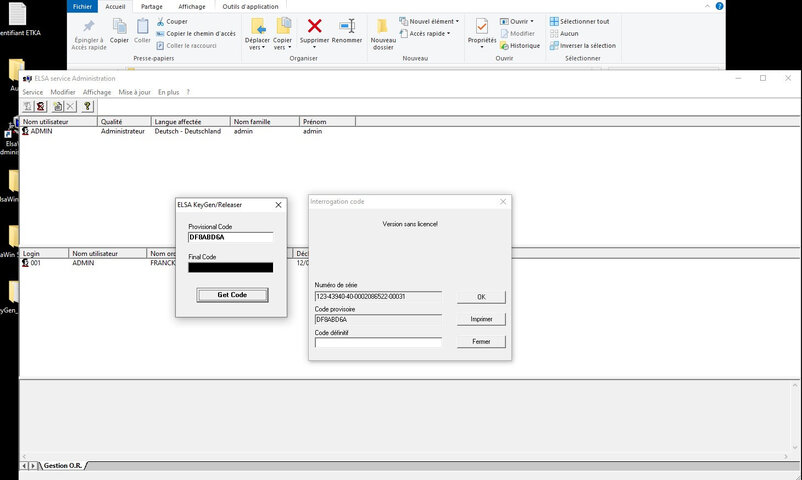Open the ? help menu in ELSA

pyautogui.click(x=188, y=92)
